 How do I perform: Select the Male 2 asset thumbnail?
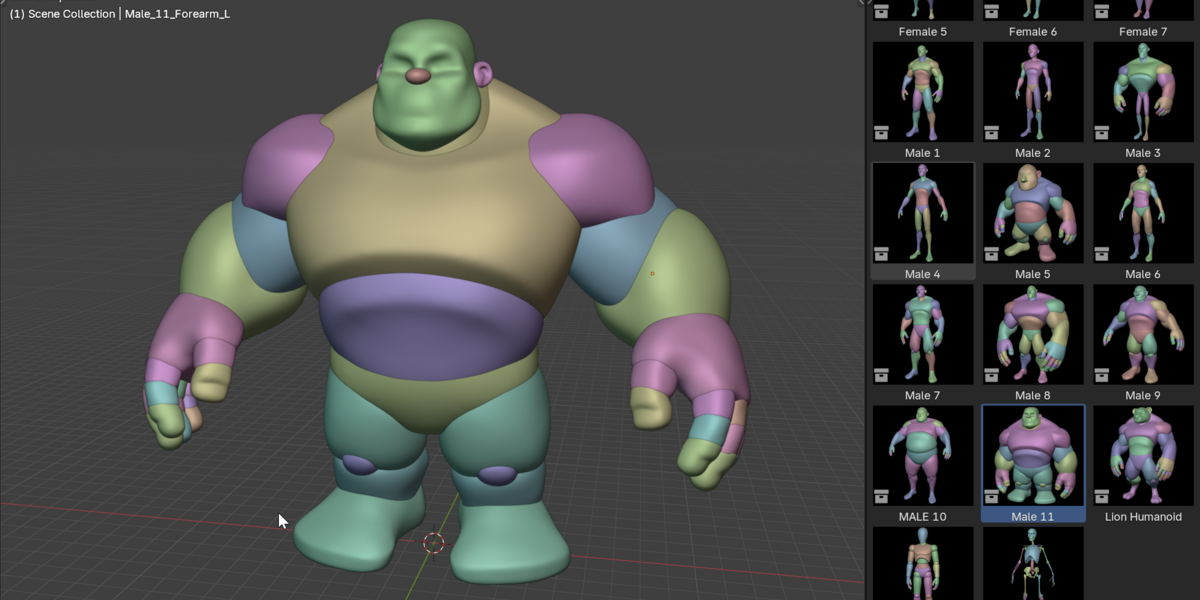click(x=1033, y=92)
